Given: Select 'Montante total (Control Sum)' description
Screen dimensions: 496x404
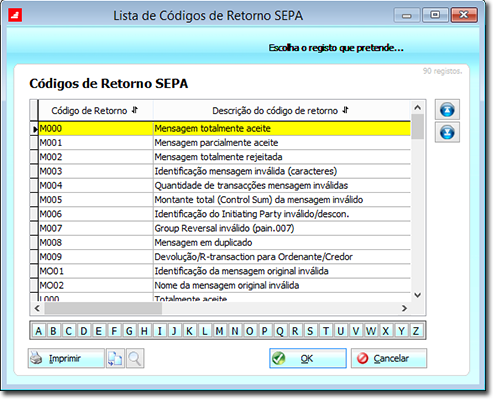Looking at the screenshot, I should pos(282,200).
